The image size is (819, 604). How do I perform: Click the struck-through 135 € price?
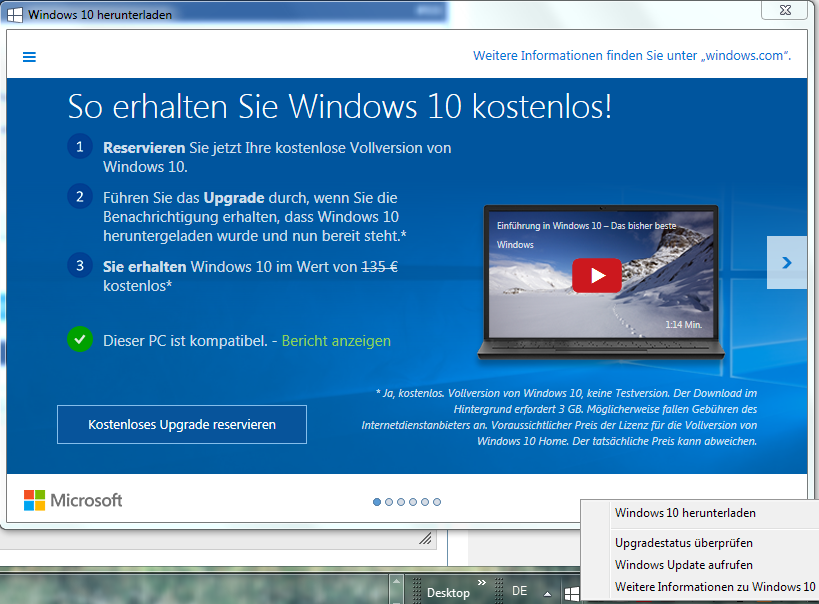coord(379,267)
